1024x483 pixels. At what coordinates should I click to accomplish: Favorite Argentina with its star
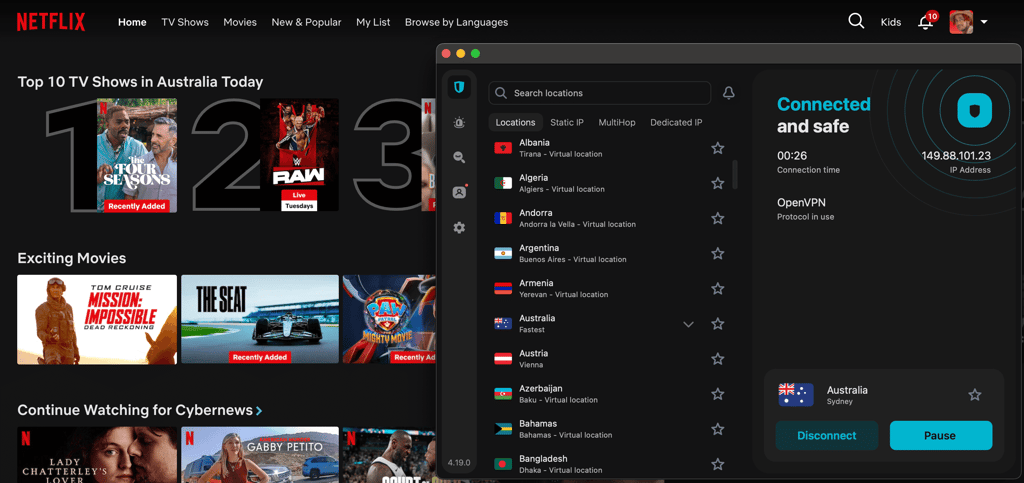click(x=718, y=253)
